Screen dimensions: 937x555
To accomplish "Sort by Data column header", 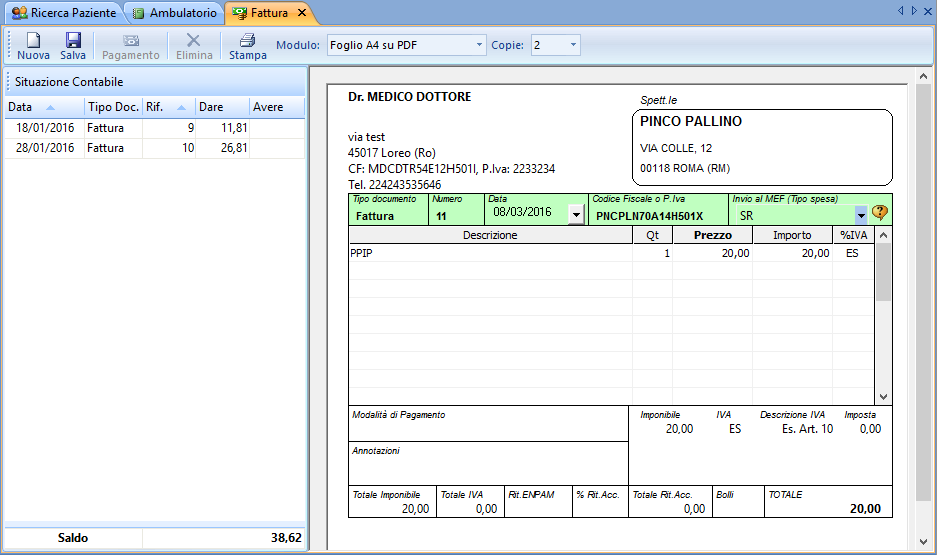I will click(45, 107).
